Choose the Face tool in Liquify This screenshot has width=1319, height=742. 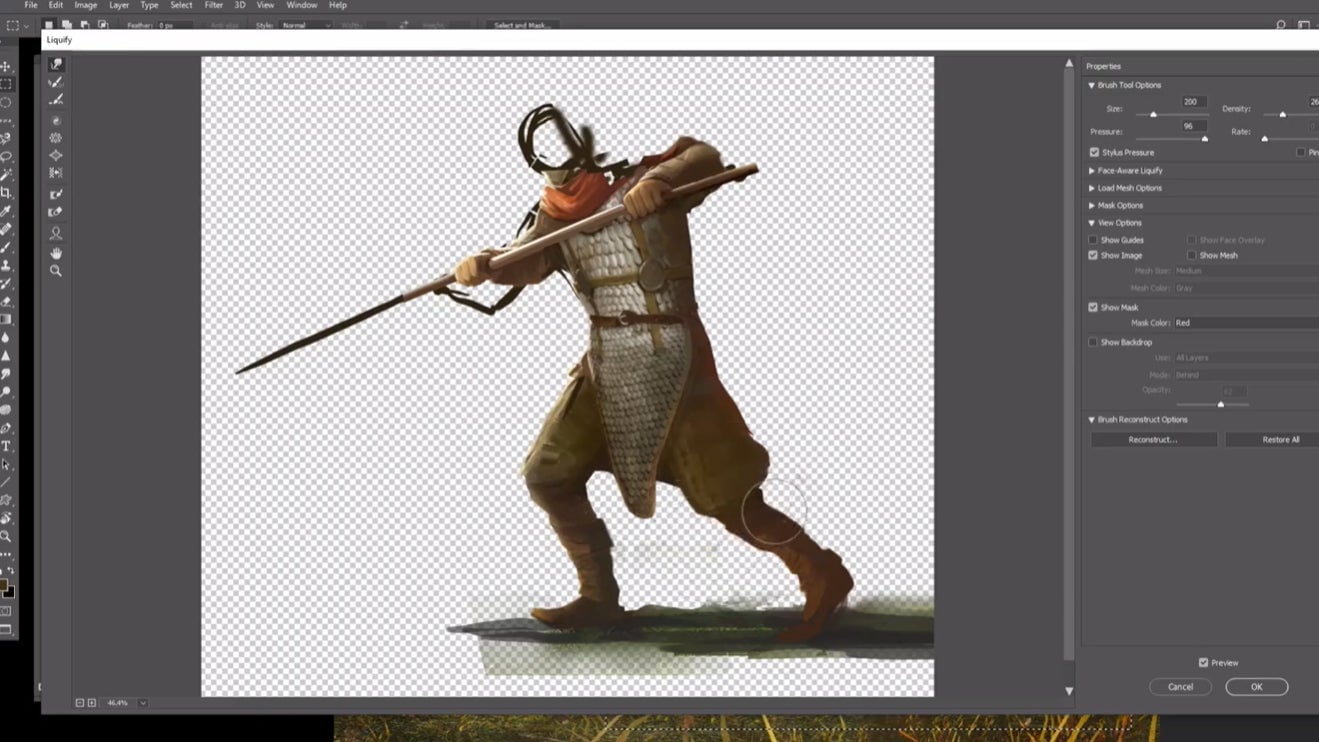click(x=56, y=233)
